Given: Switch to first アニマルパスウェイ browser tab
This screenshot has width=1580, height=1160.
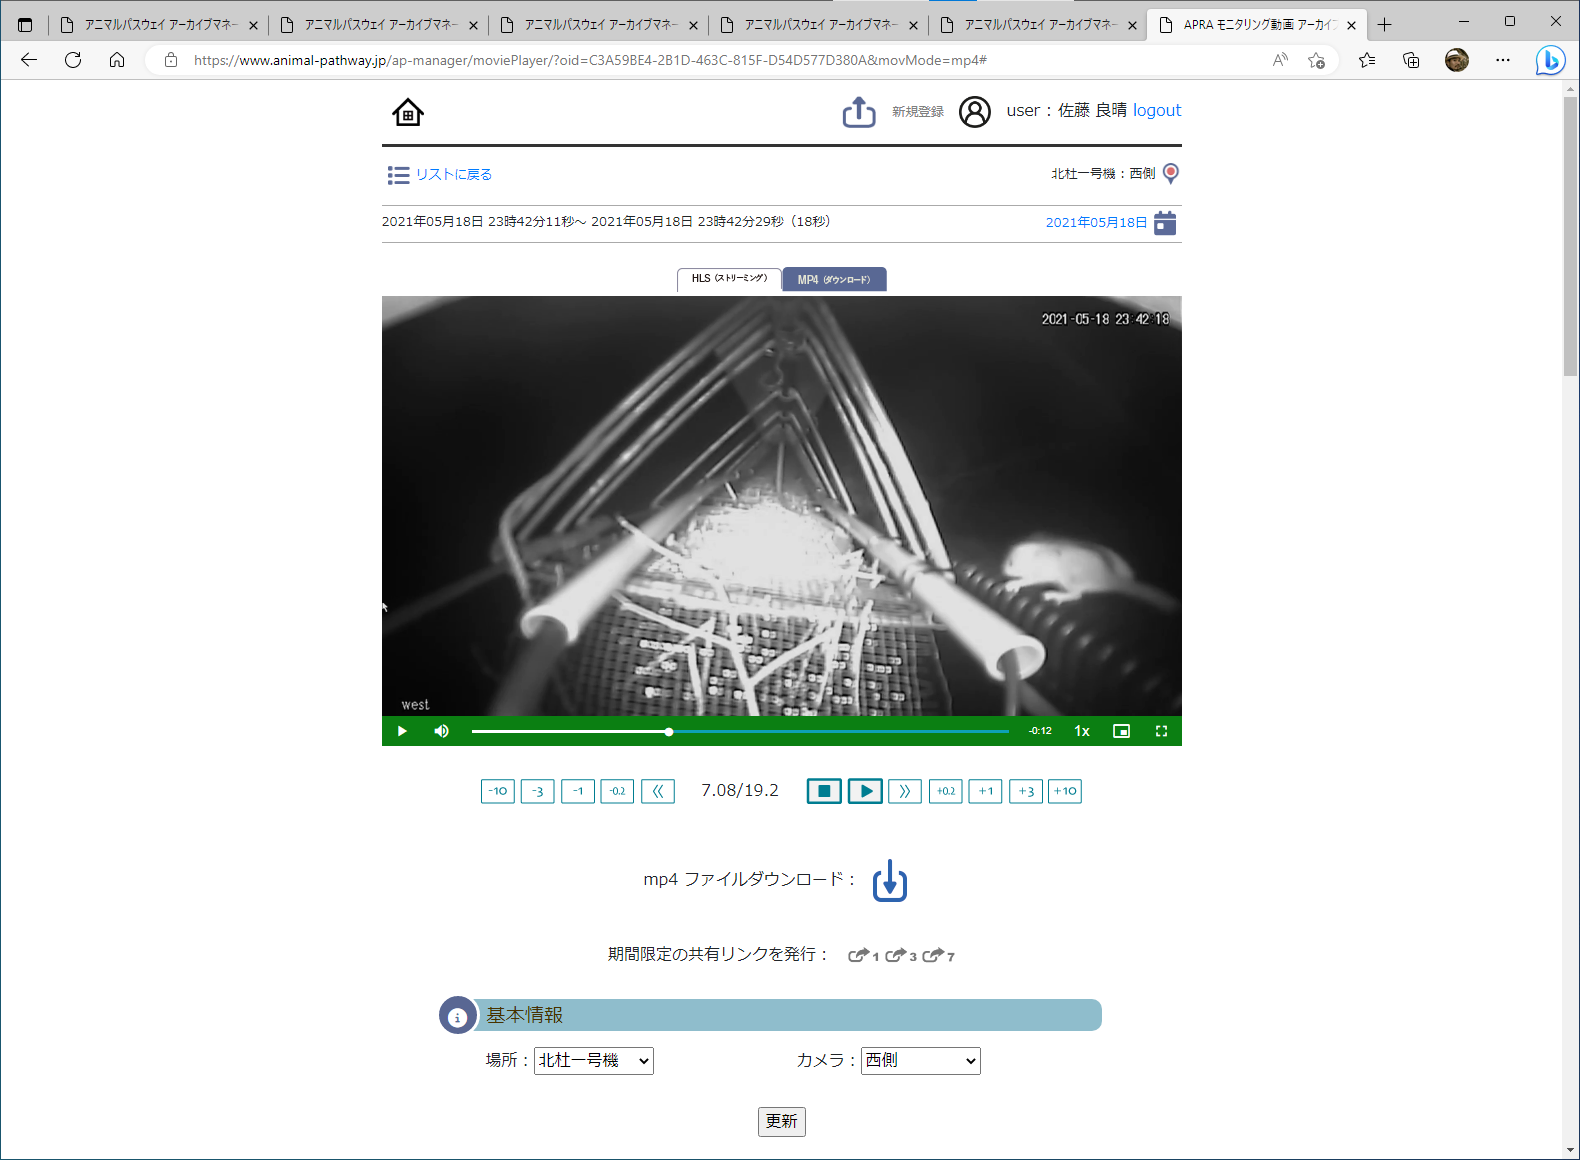Looking at the screenshot, I should click(158, 25).
